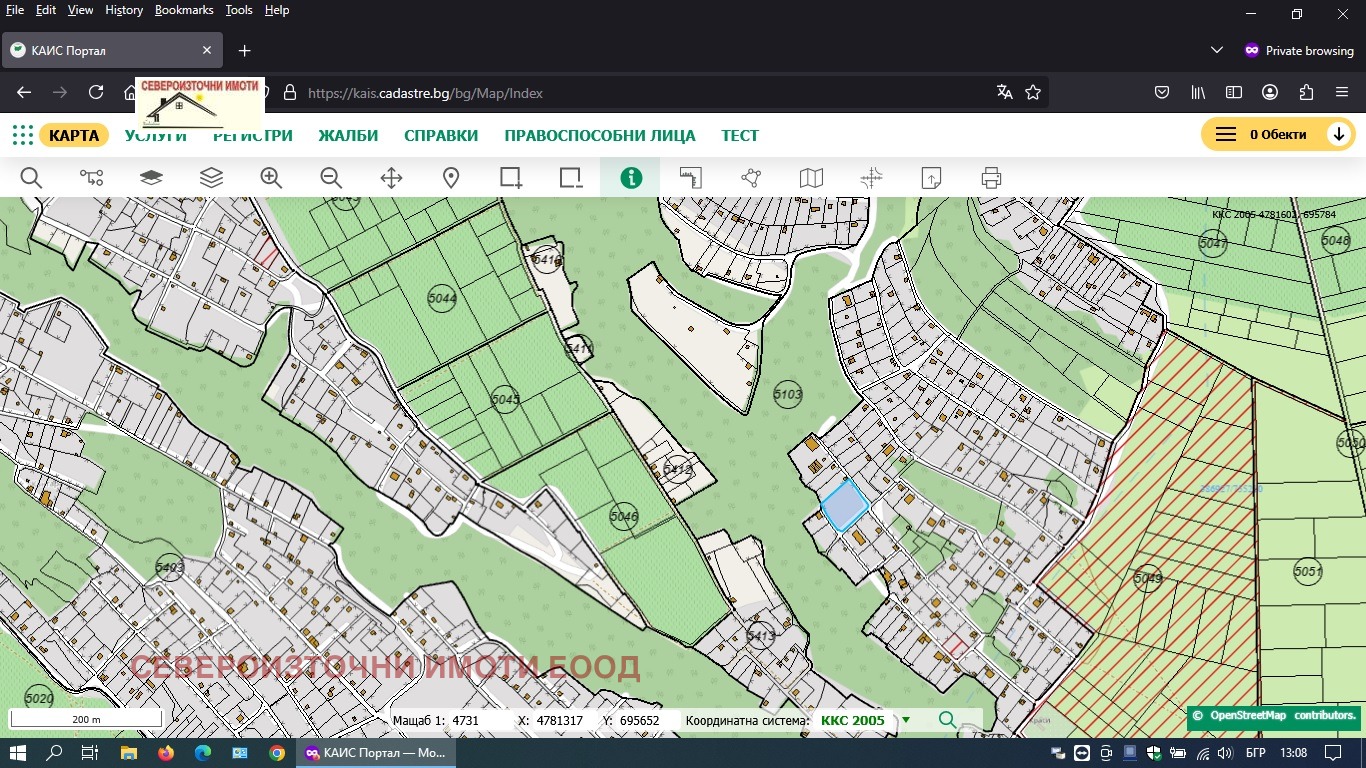
Task: Toggle the remove-from-selection rectangle tool
Action: pos(571,178)
